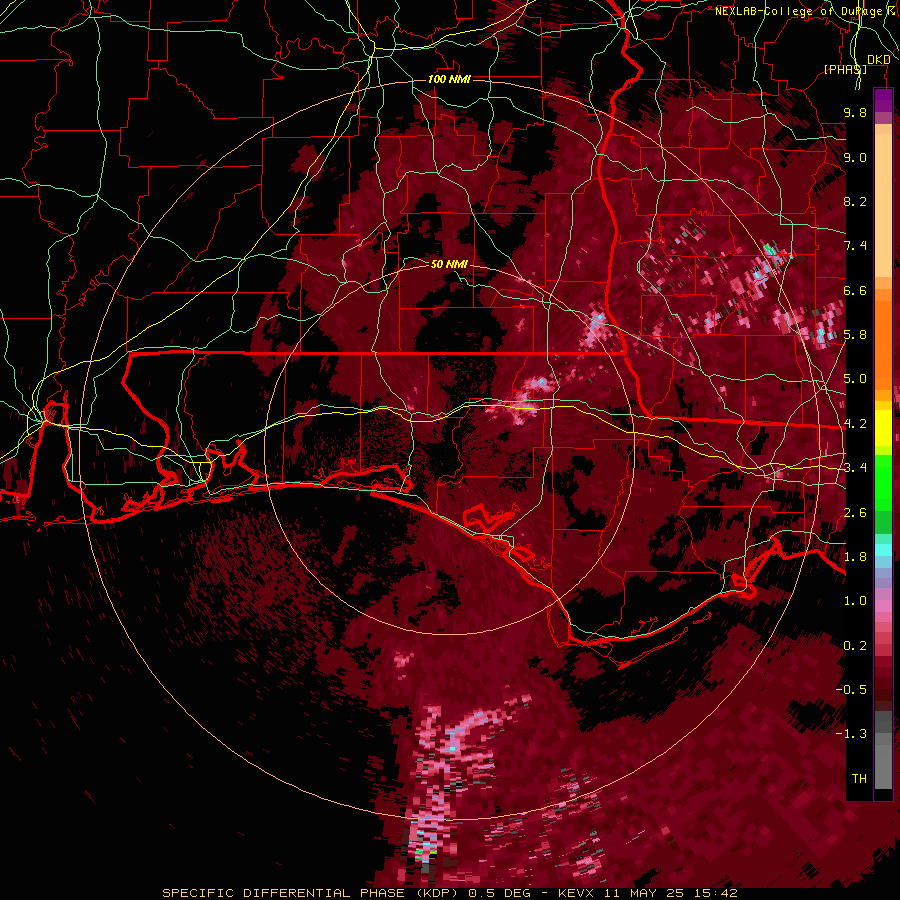The image size is (900, 900).
Task: Click the 4.2 scale value
Action: click(x=855, y=424)
